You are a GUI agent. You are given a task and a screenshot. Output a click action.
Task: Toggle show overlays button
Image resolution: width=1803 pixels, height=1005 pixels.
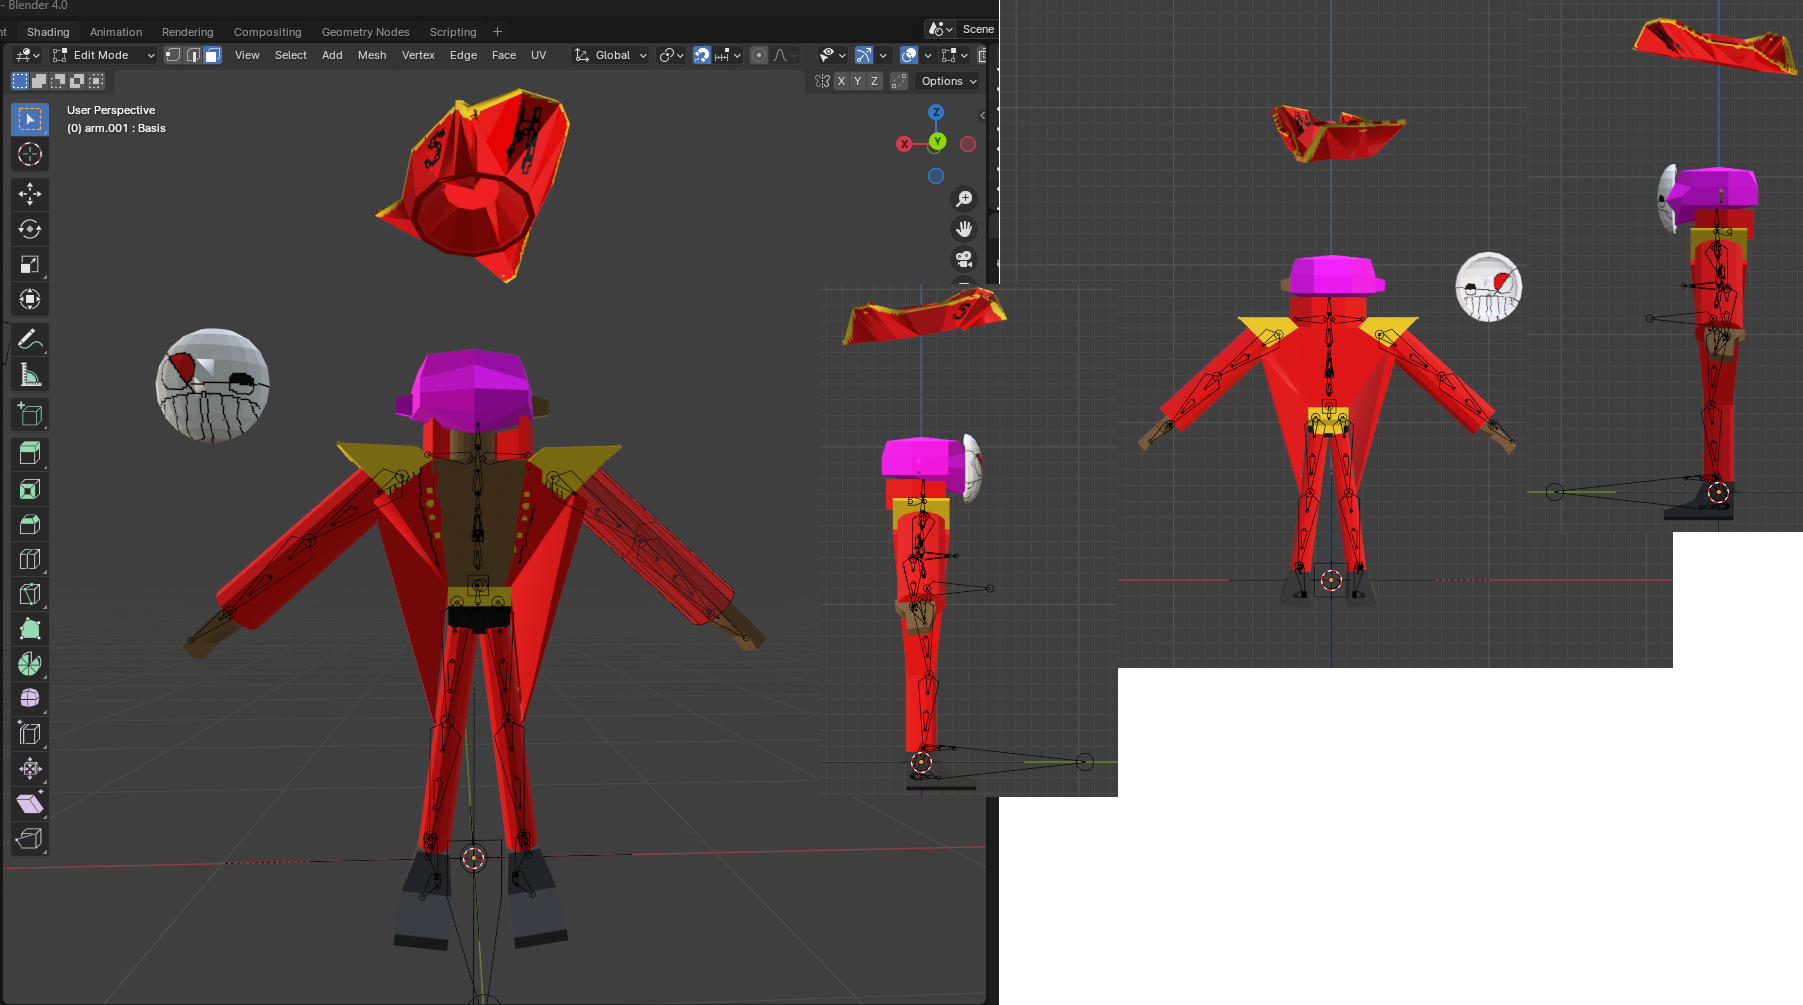coord(909,55)
